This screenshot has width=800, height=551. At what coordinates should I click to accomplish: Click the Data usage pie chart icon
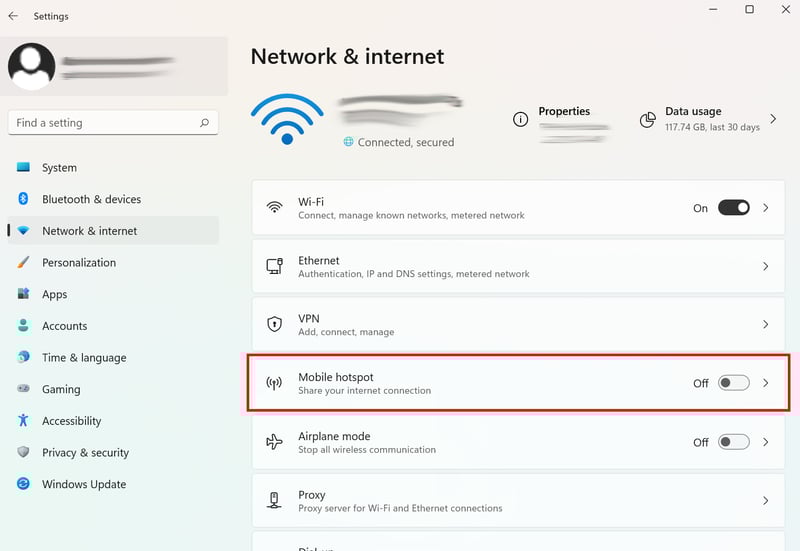point(647,120)
